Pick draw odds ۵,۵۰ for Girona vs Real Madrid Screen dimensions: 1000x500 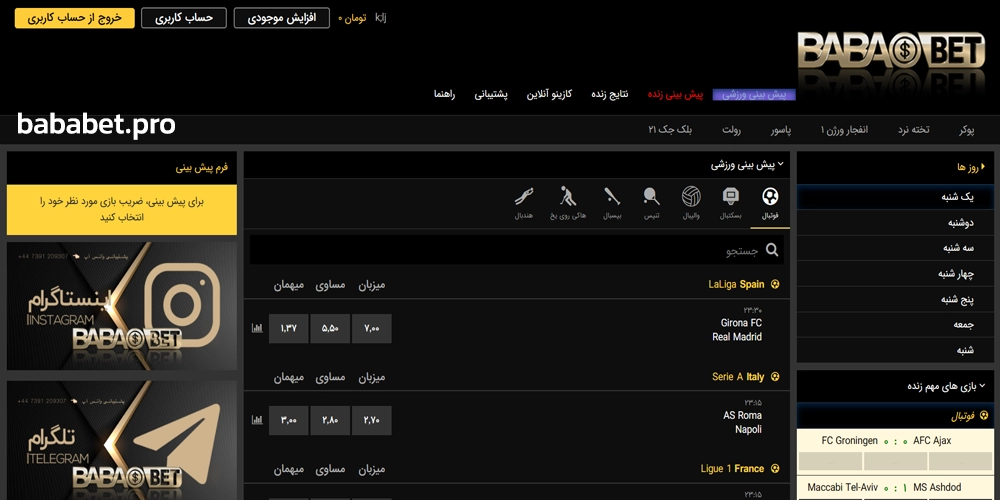(330, 328)
